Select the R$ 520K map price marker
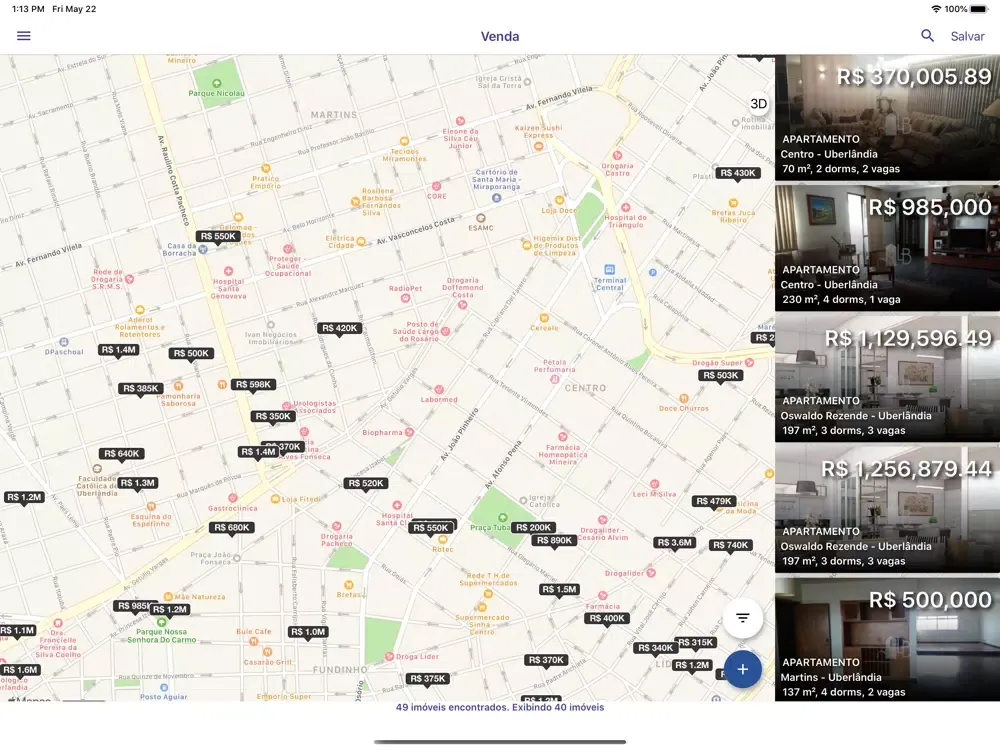1000x750 pixels. coord(365,483)
